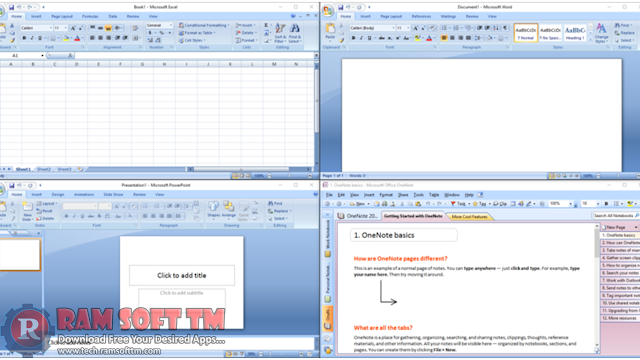Image resolution: width=640 pixels, height=360 pixels.
Task: Click Replace in the Word Editing group
Action: click(625, 33)
